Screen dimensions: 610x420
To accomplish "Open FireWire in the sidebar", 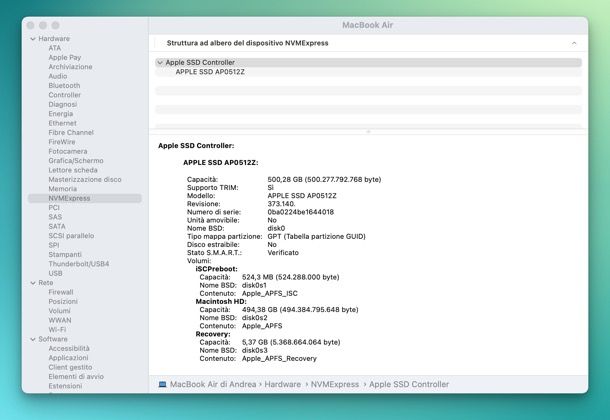I will click(x=62, y=142).
